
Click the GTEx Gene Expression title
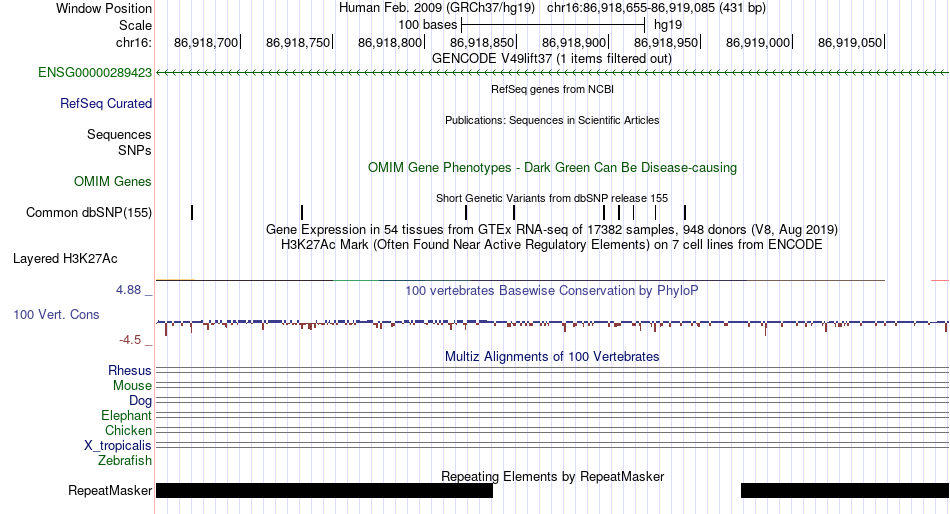[x=552, y=230]
